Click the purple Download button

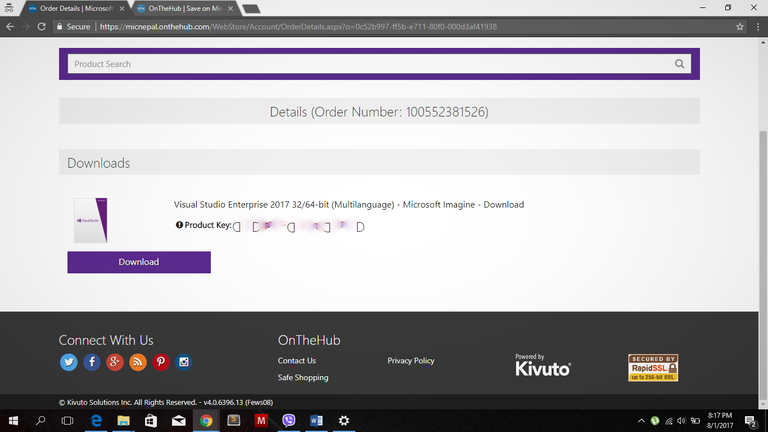139,262
